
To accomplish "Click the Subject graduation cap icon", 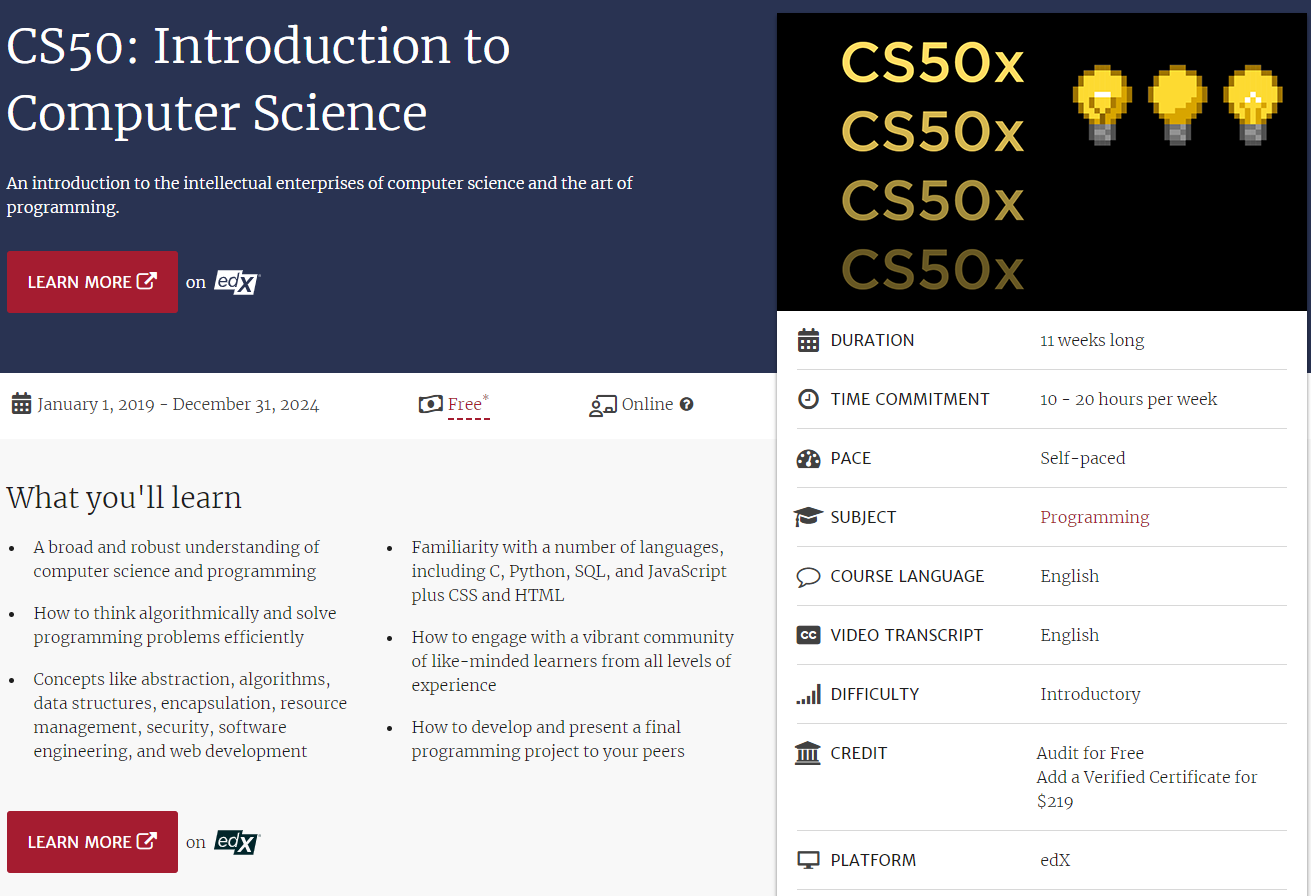I will (808, 517).
